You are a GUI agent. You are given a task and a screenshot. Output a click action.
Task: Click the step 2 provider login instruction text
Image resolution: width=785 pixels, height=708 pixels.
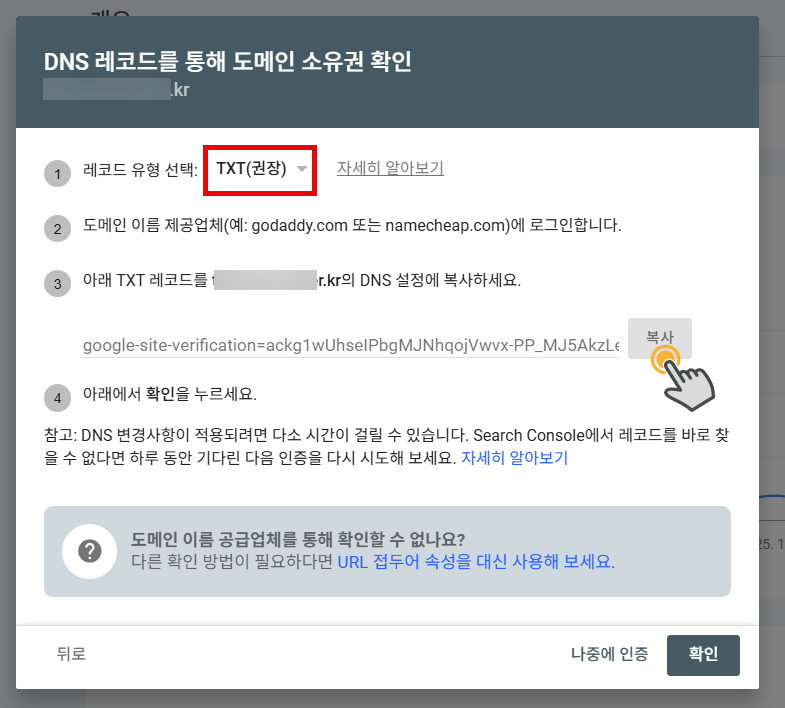tap(352, 225)
